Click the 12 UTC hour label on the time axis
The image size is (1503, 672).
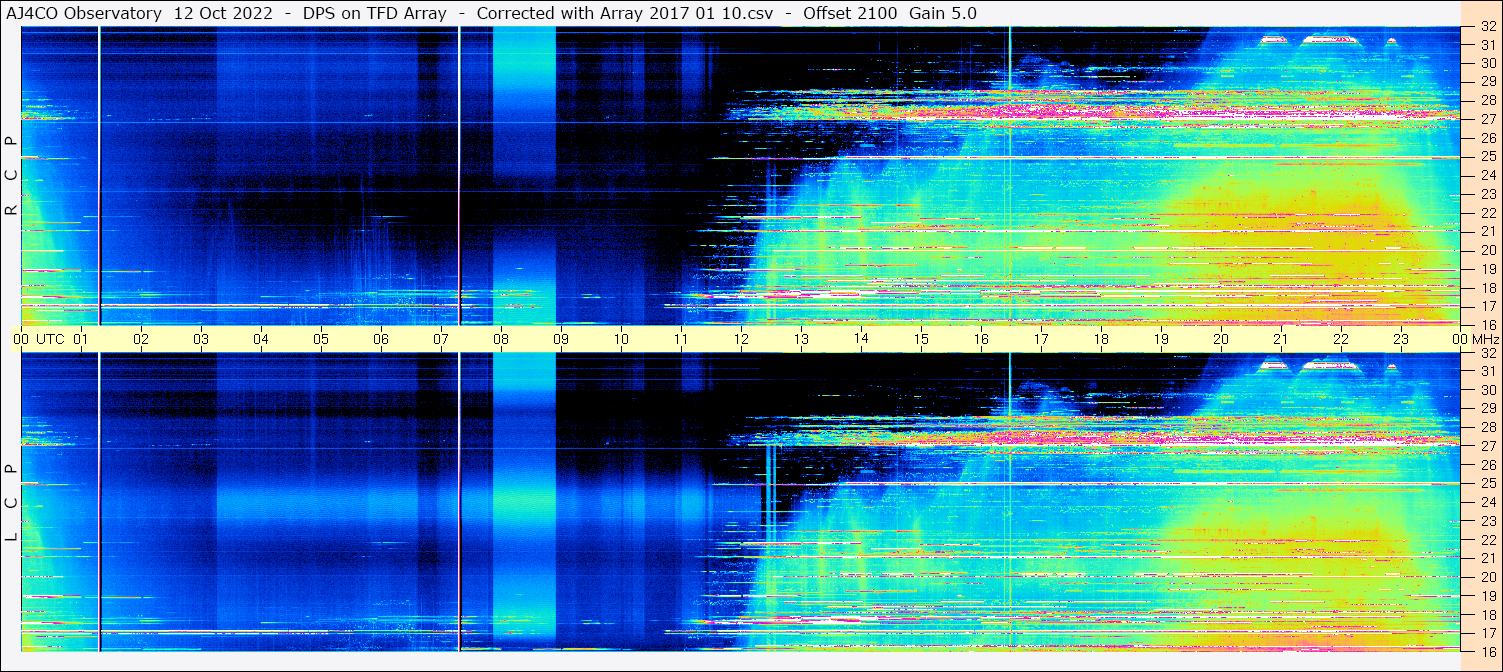741,339
